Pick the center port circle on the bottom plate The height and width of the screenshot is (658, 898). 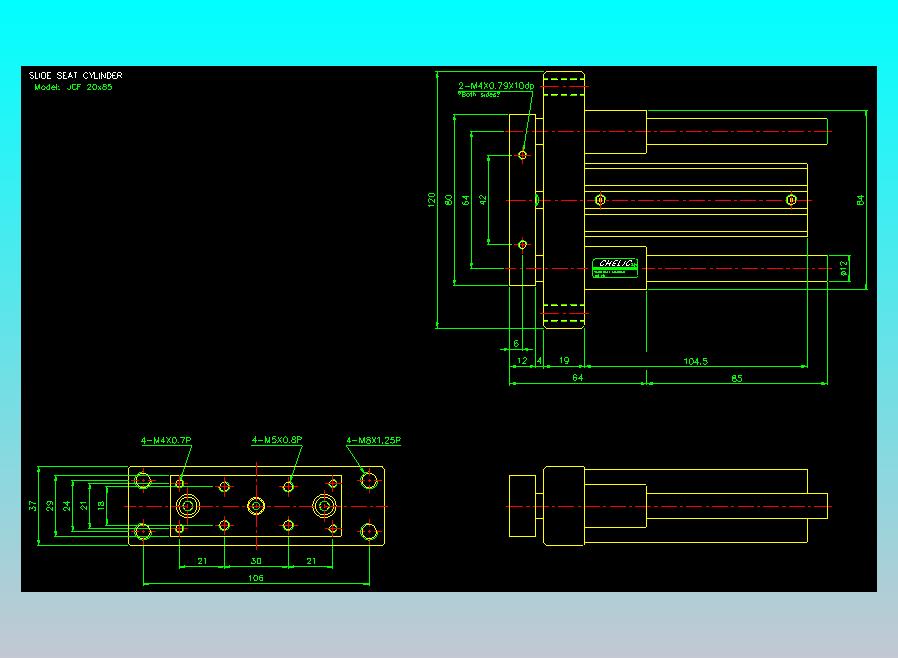click(256, 506)
